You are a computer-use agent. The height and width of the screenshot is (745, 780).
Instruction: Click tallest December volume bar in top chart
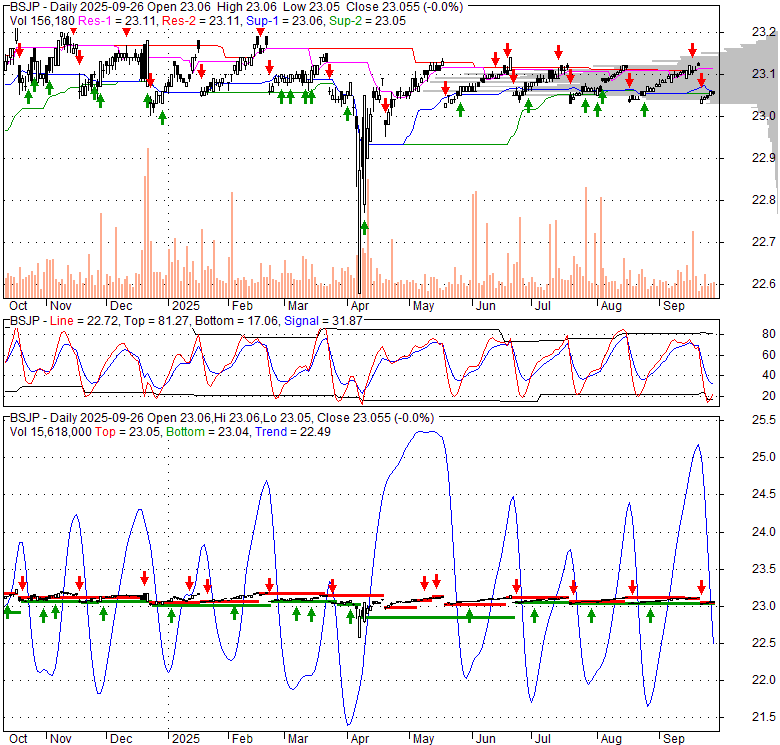(148, 223)
